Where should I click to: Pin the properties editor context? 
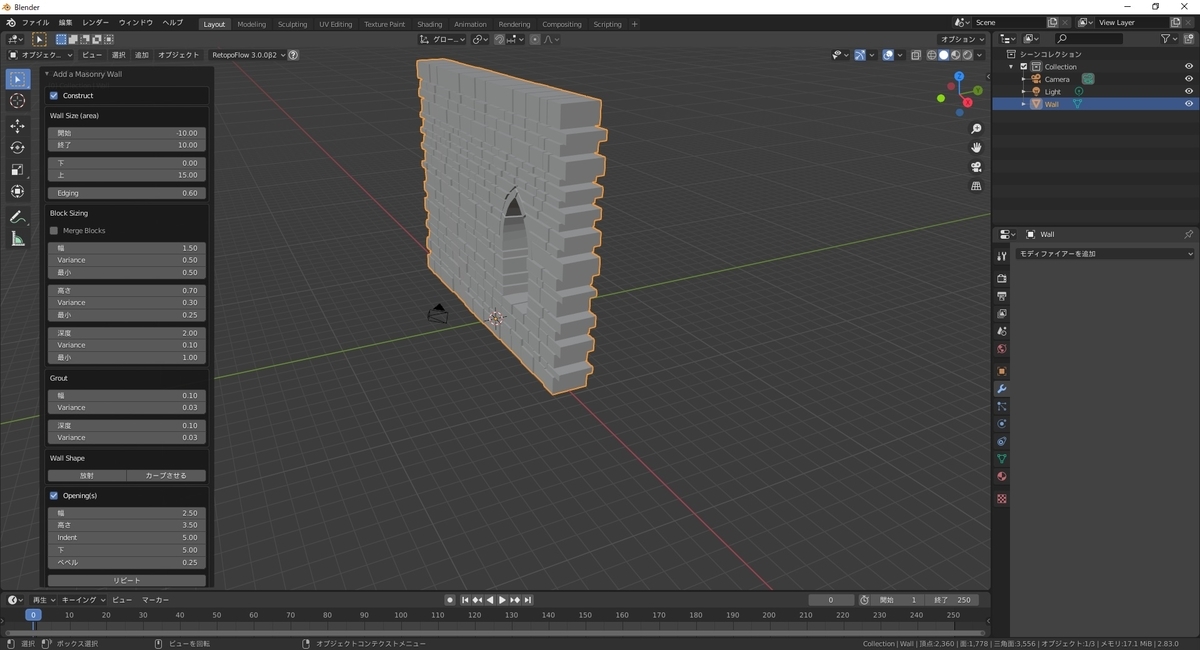[1188, 234]
